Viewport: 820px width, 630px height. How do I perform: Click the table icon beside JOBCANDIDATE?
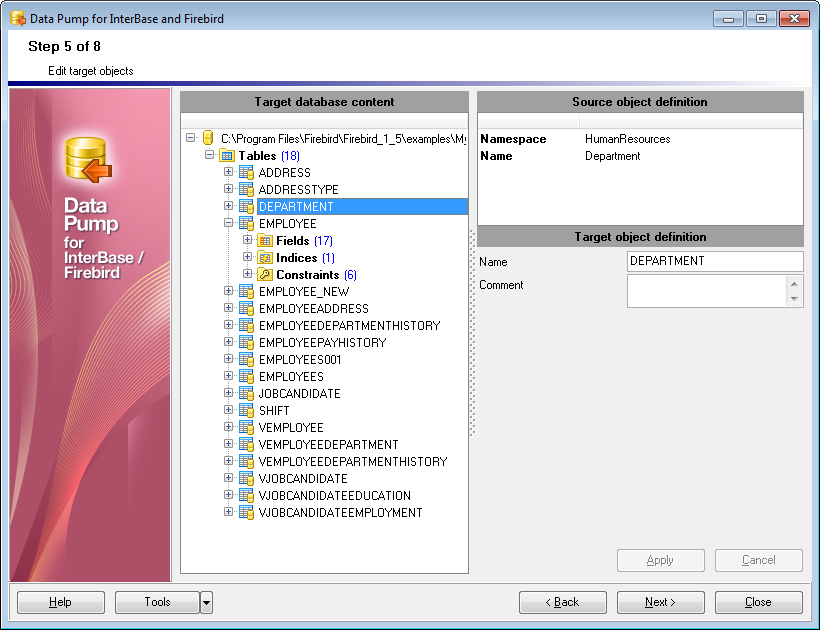[x=246, y=393]
